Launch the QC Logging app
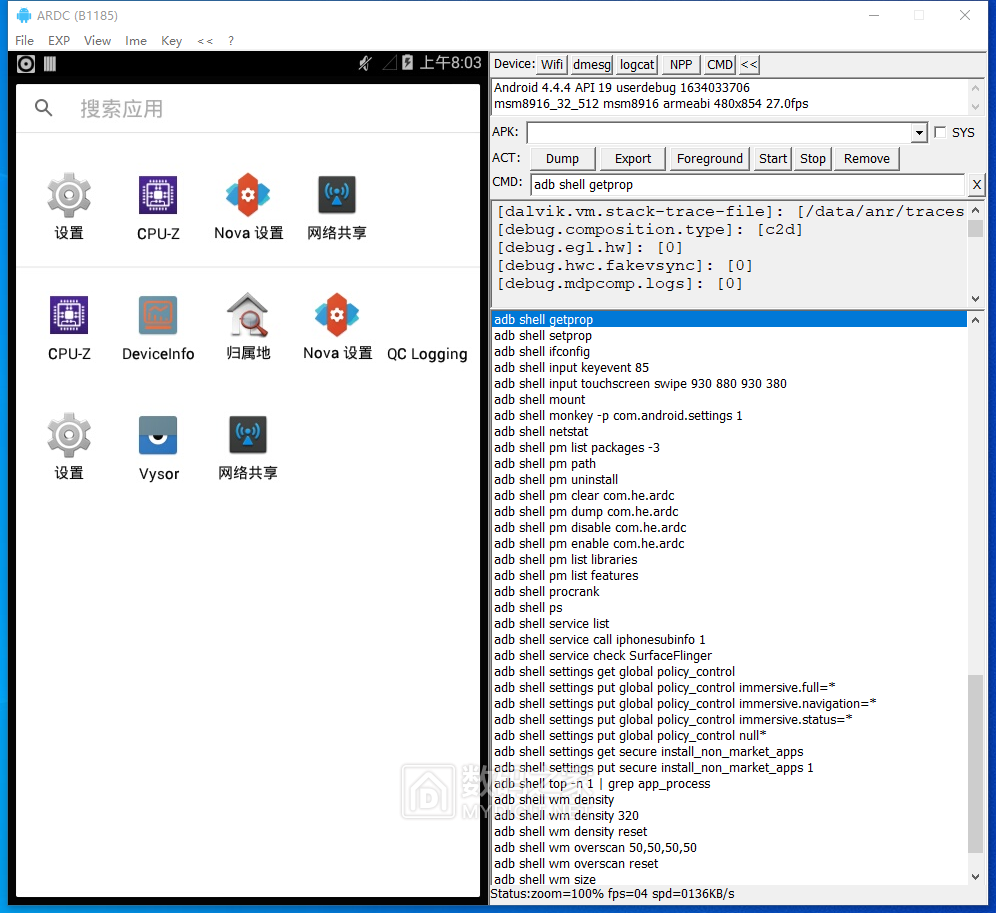Screen dimensions: 996x913 pos(427,353)
